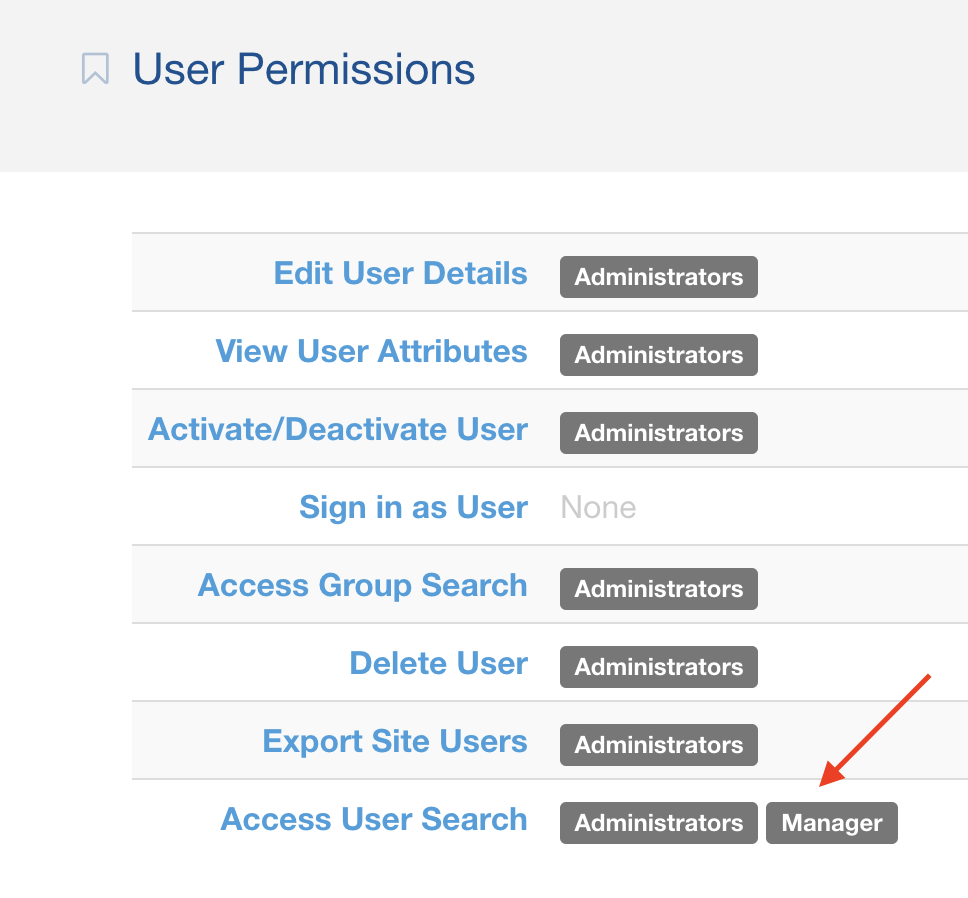
Task: Click Administrators badge for Activate/Deactivate User
Action: (659, 433)
